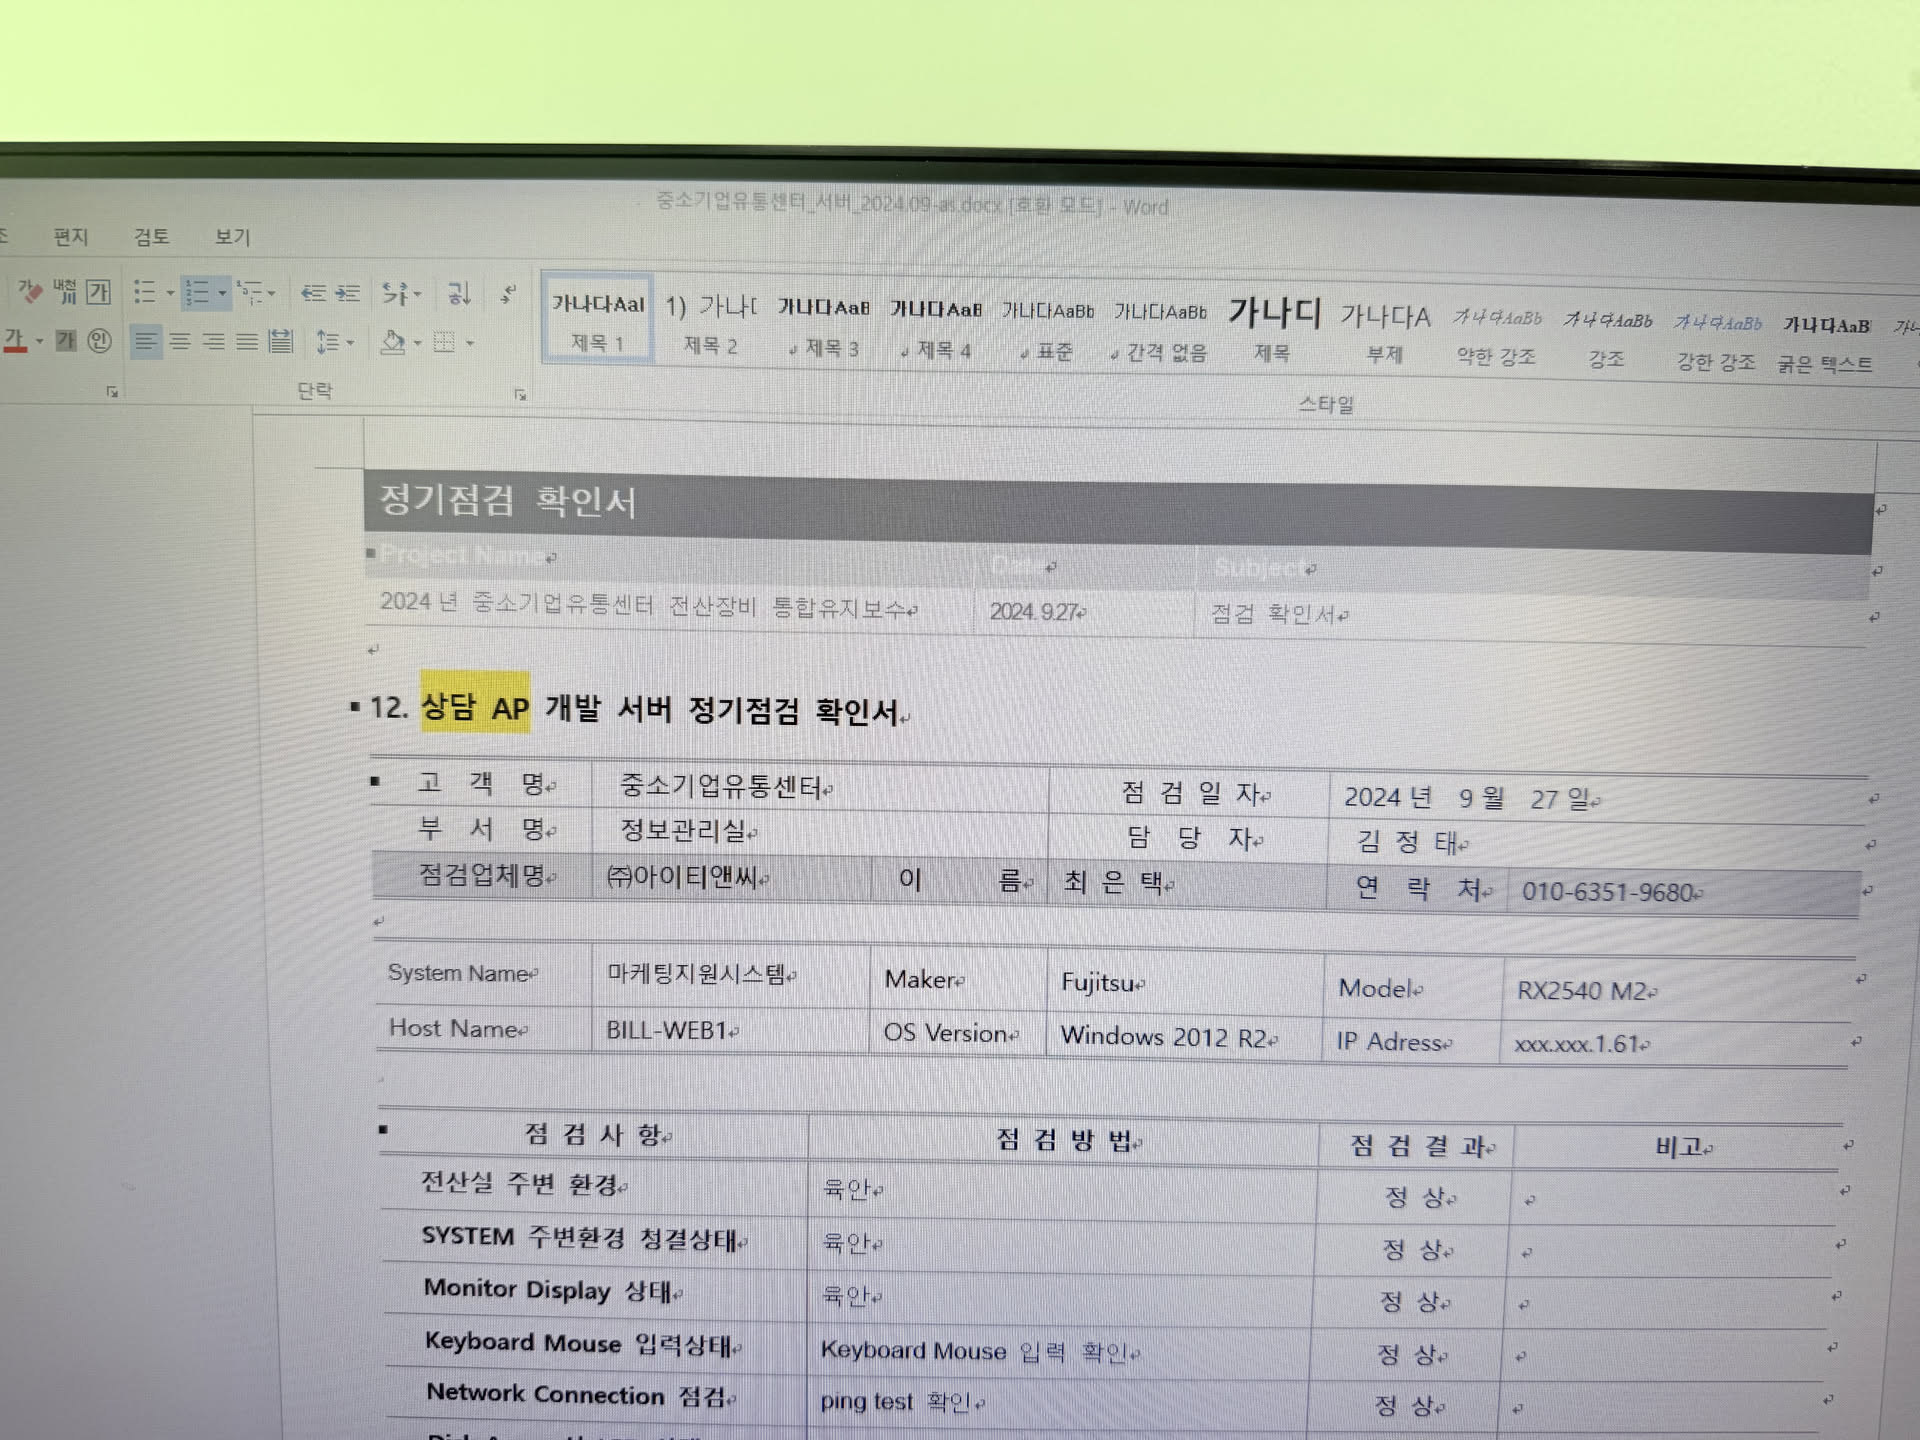Click the sort icon in paragraph group
The image size is (1920, 1440).
click(458, 293)
